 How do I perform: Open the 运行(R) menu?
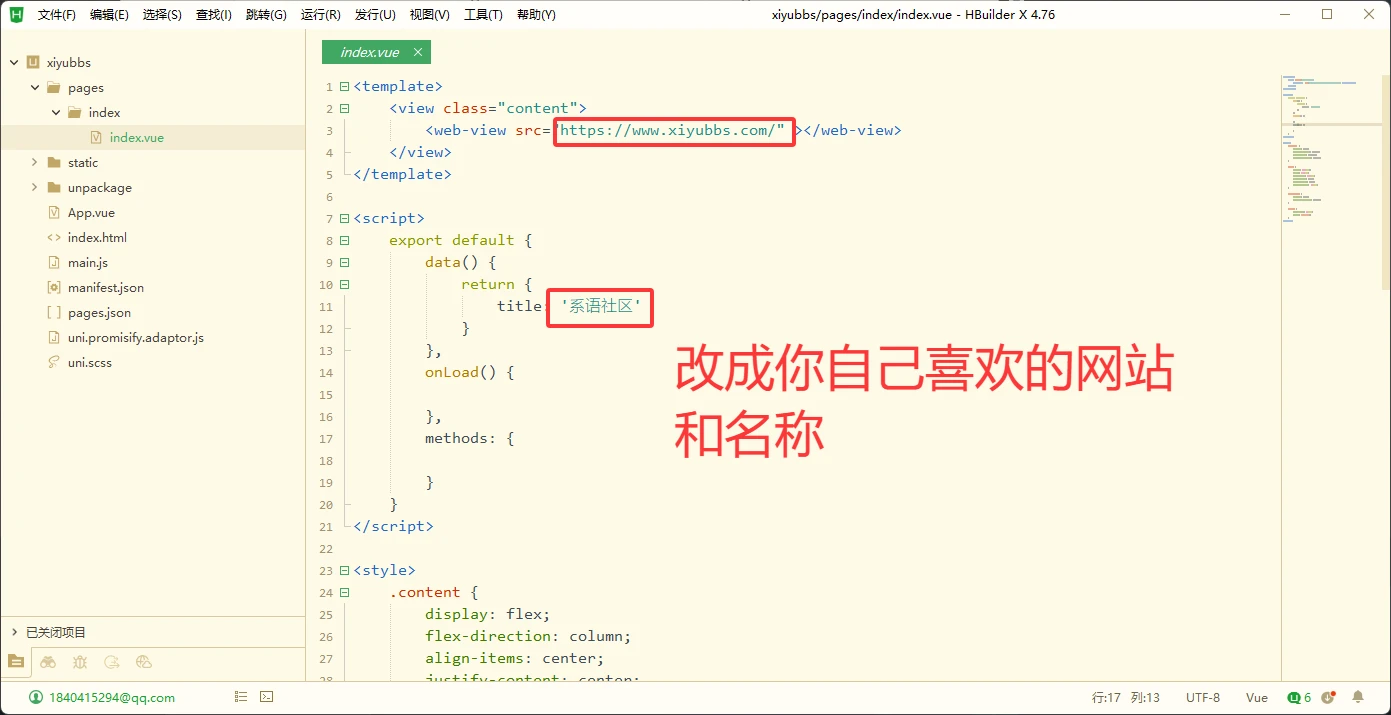(x=320, y=14)
